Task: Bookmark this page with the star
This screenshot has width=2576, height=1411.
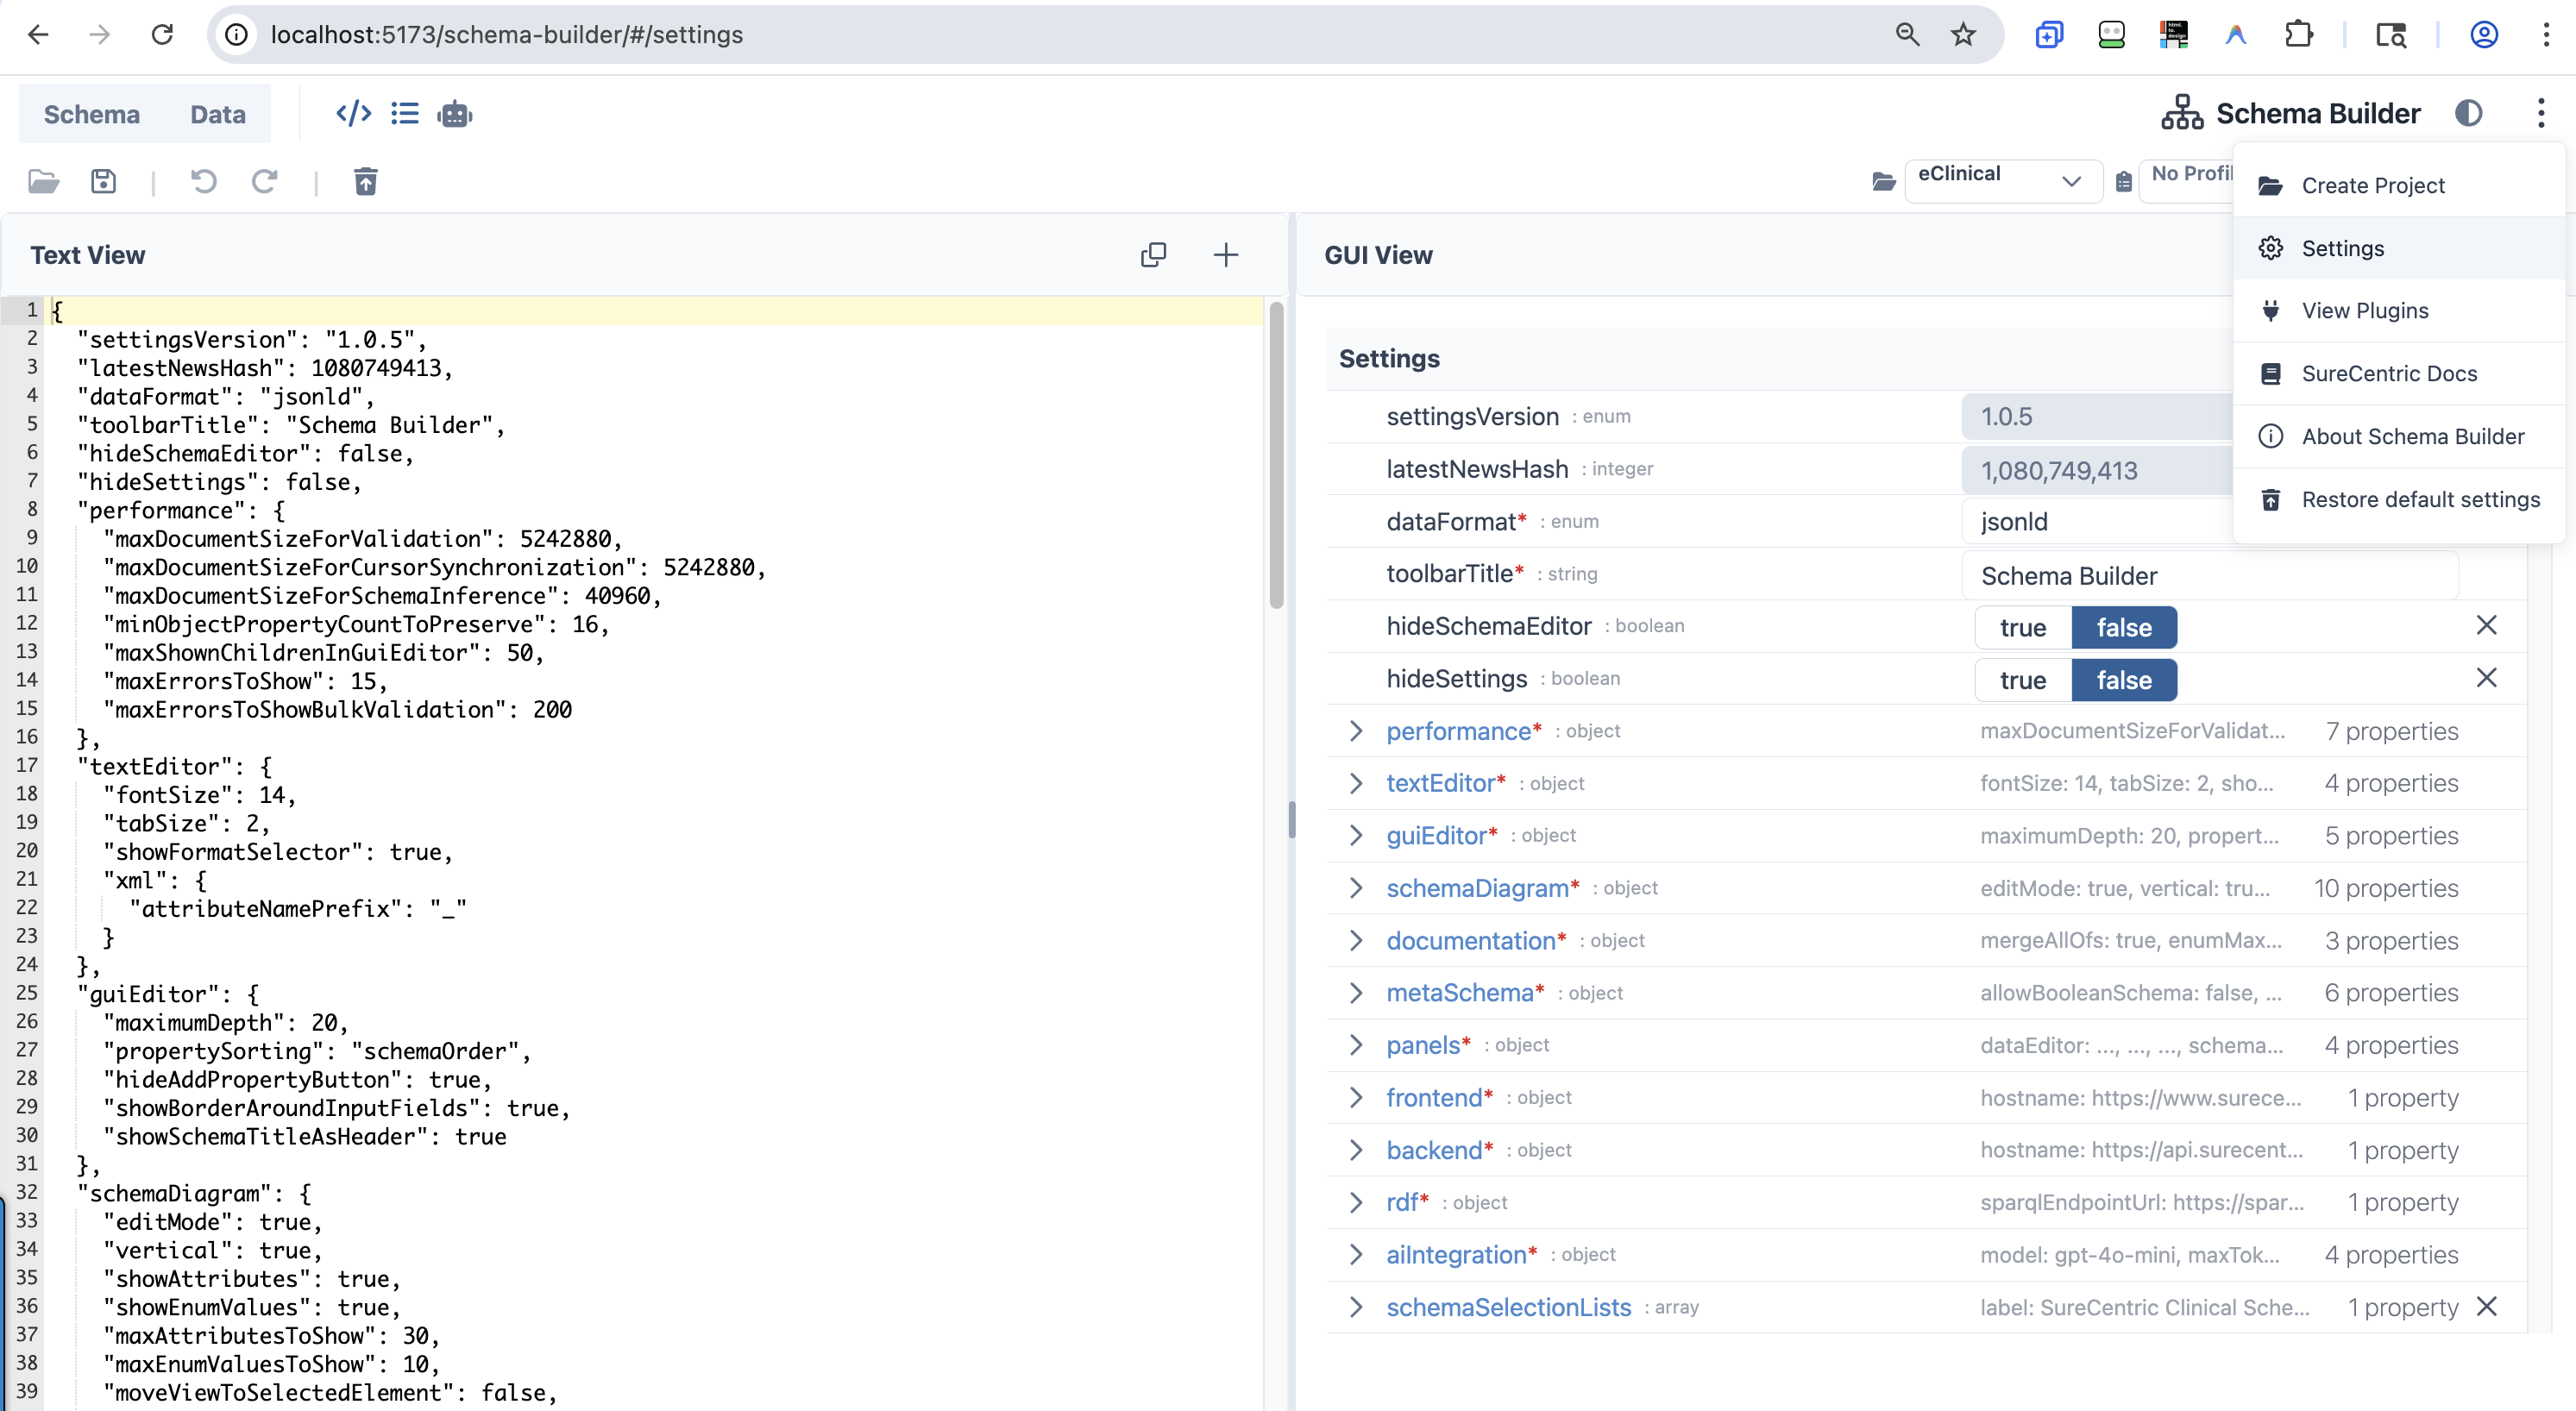Action: point(1963,35)
